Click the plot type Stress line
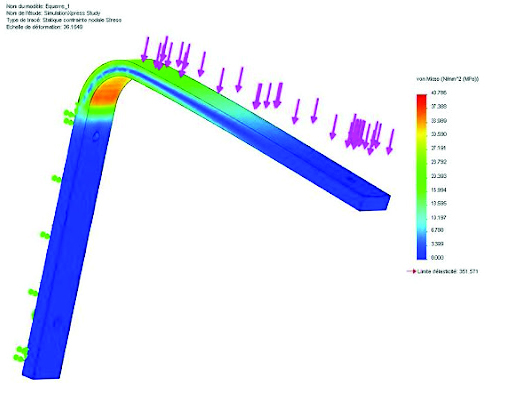The image size is (510, 396). [x=64, y=20]
